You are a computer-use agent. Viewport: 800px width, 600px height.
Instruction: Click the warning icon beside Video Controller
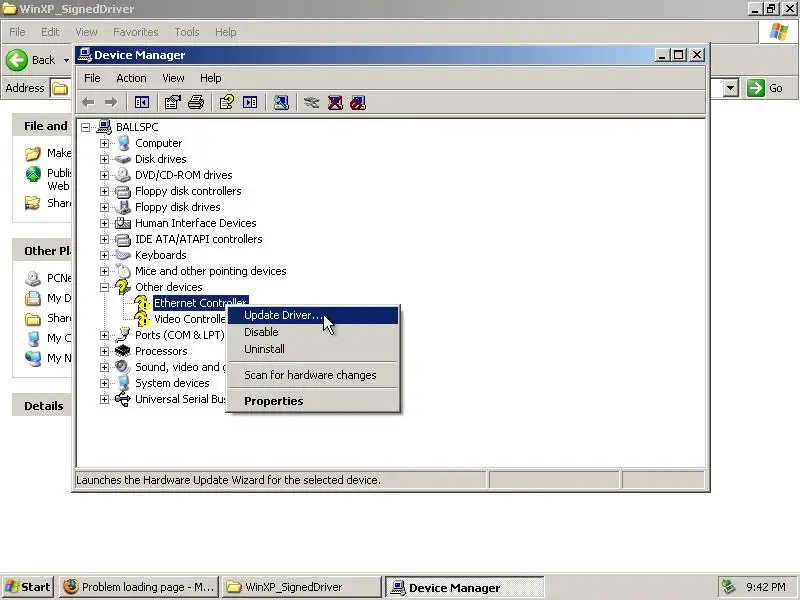pyautogui.click(x=141, y=319)
